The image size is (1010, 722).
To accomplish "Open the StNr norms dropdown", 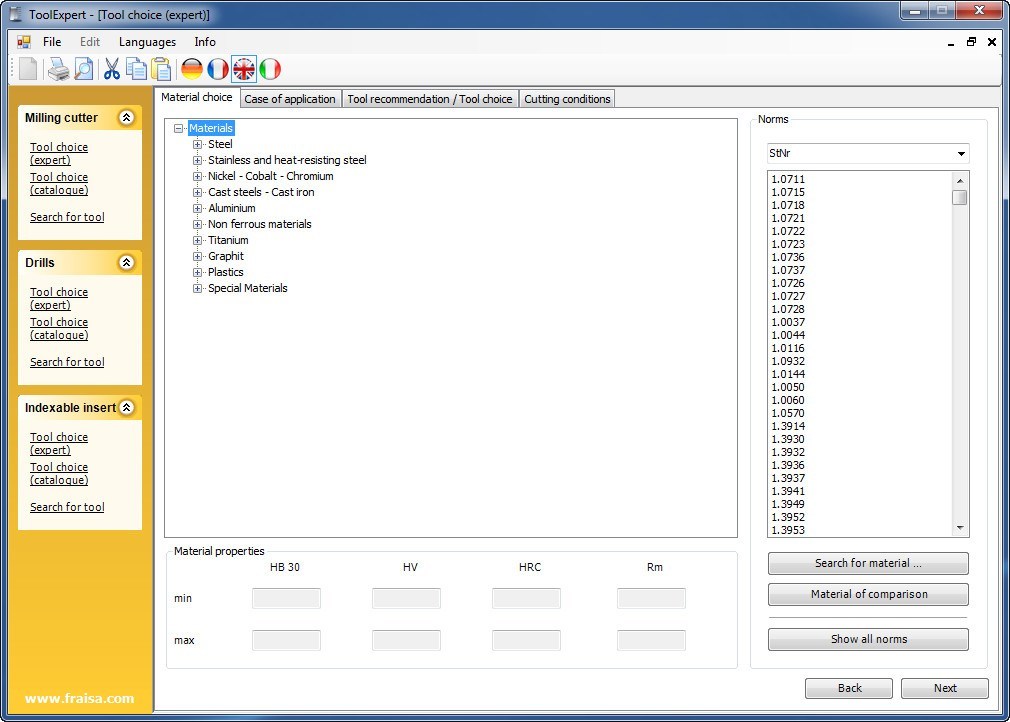I will 961,153.
